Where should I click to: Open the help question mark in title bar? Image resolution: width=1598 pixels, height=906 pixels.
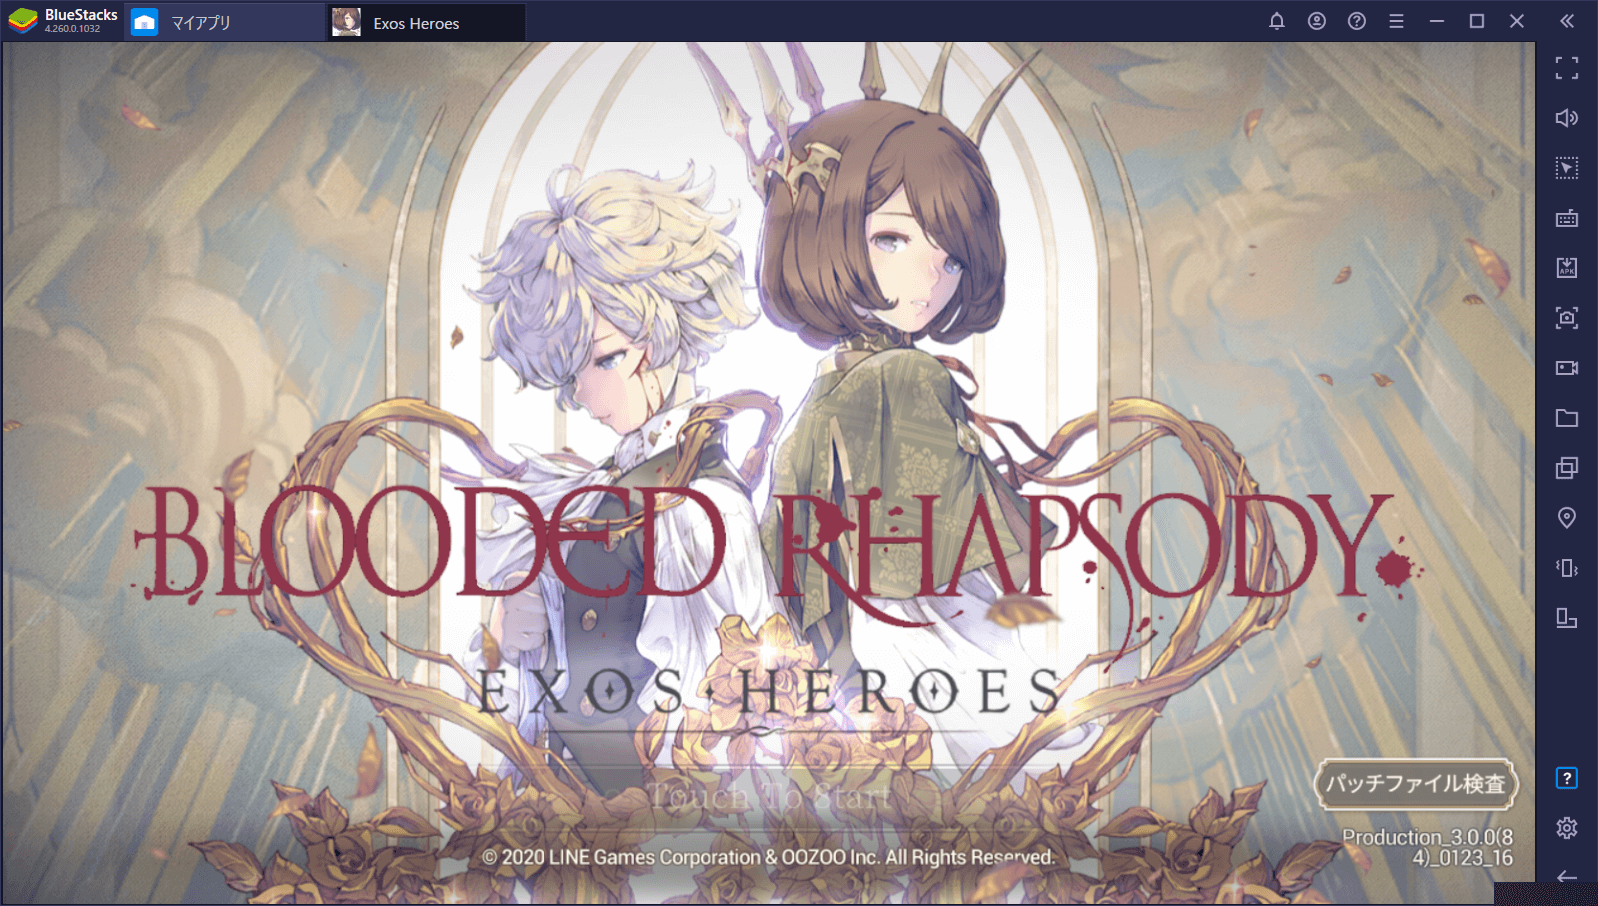[1357, 21]
